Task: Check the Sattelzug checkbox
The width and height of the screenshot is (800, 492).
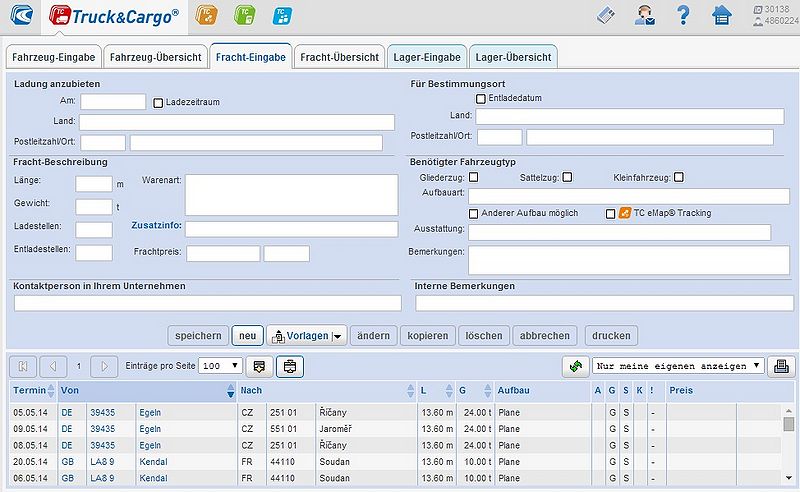Action: [567, 177]
